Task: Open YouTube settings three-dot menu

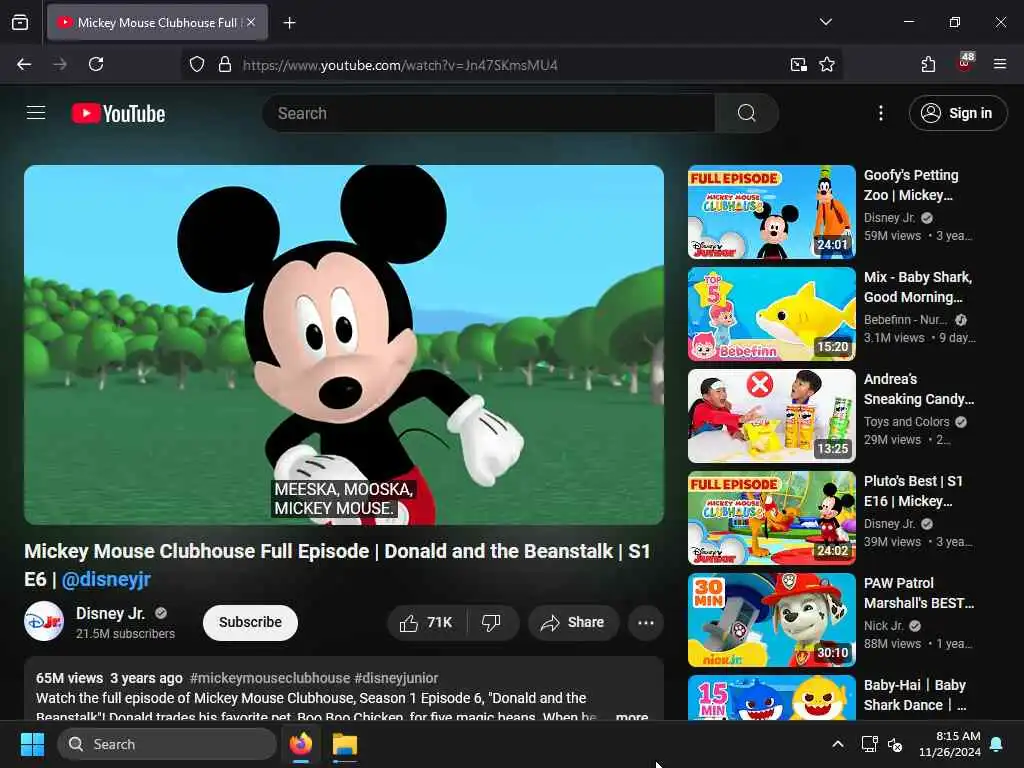Action: coord(880,113)
